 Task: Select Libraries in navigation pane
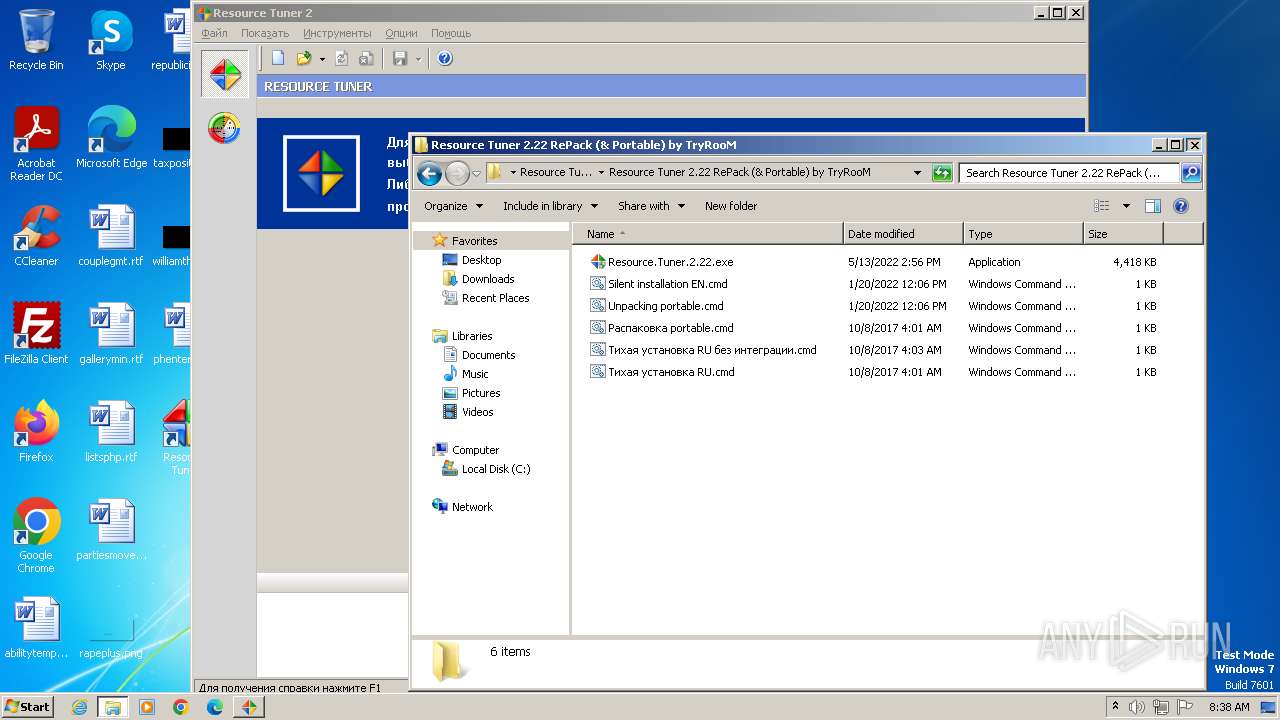pos(471,336)
